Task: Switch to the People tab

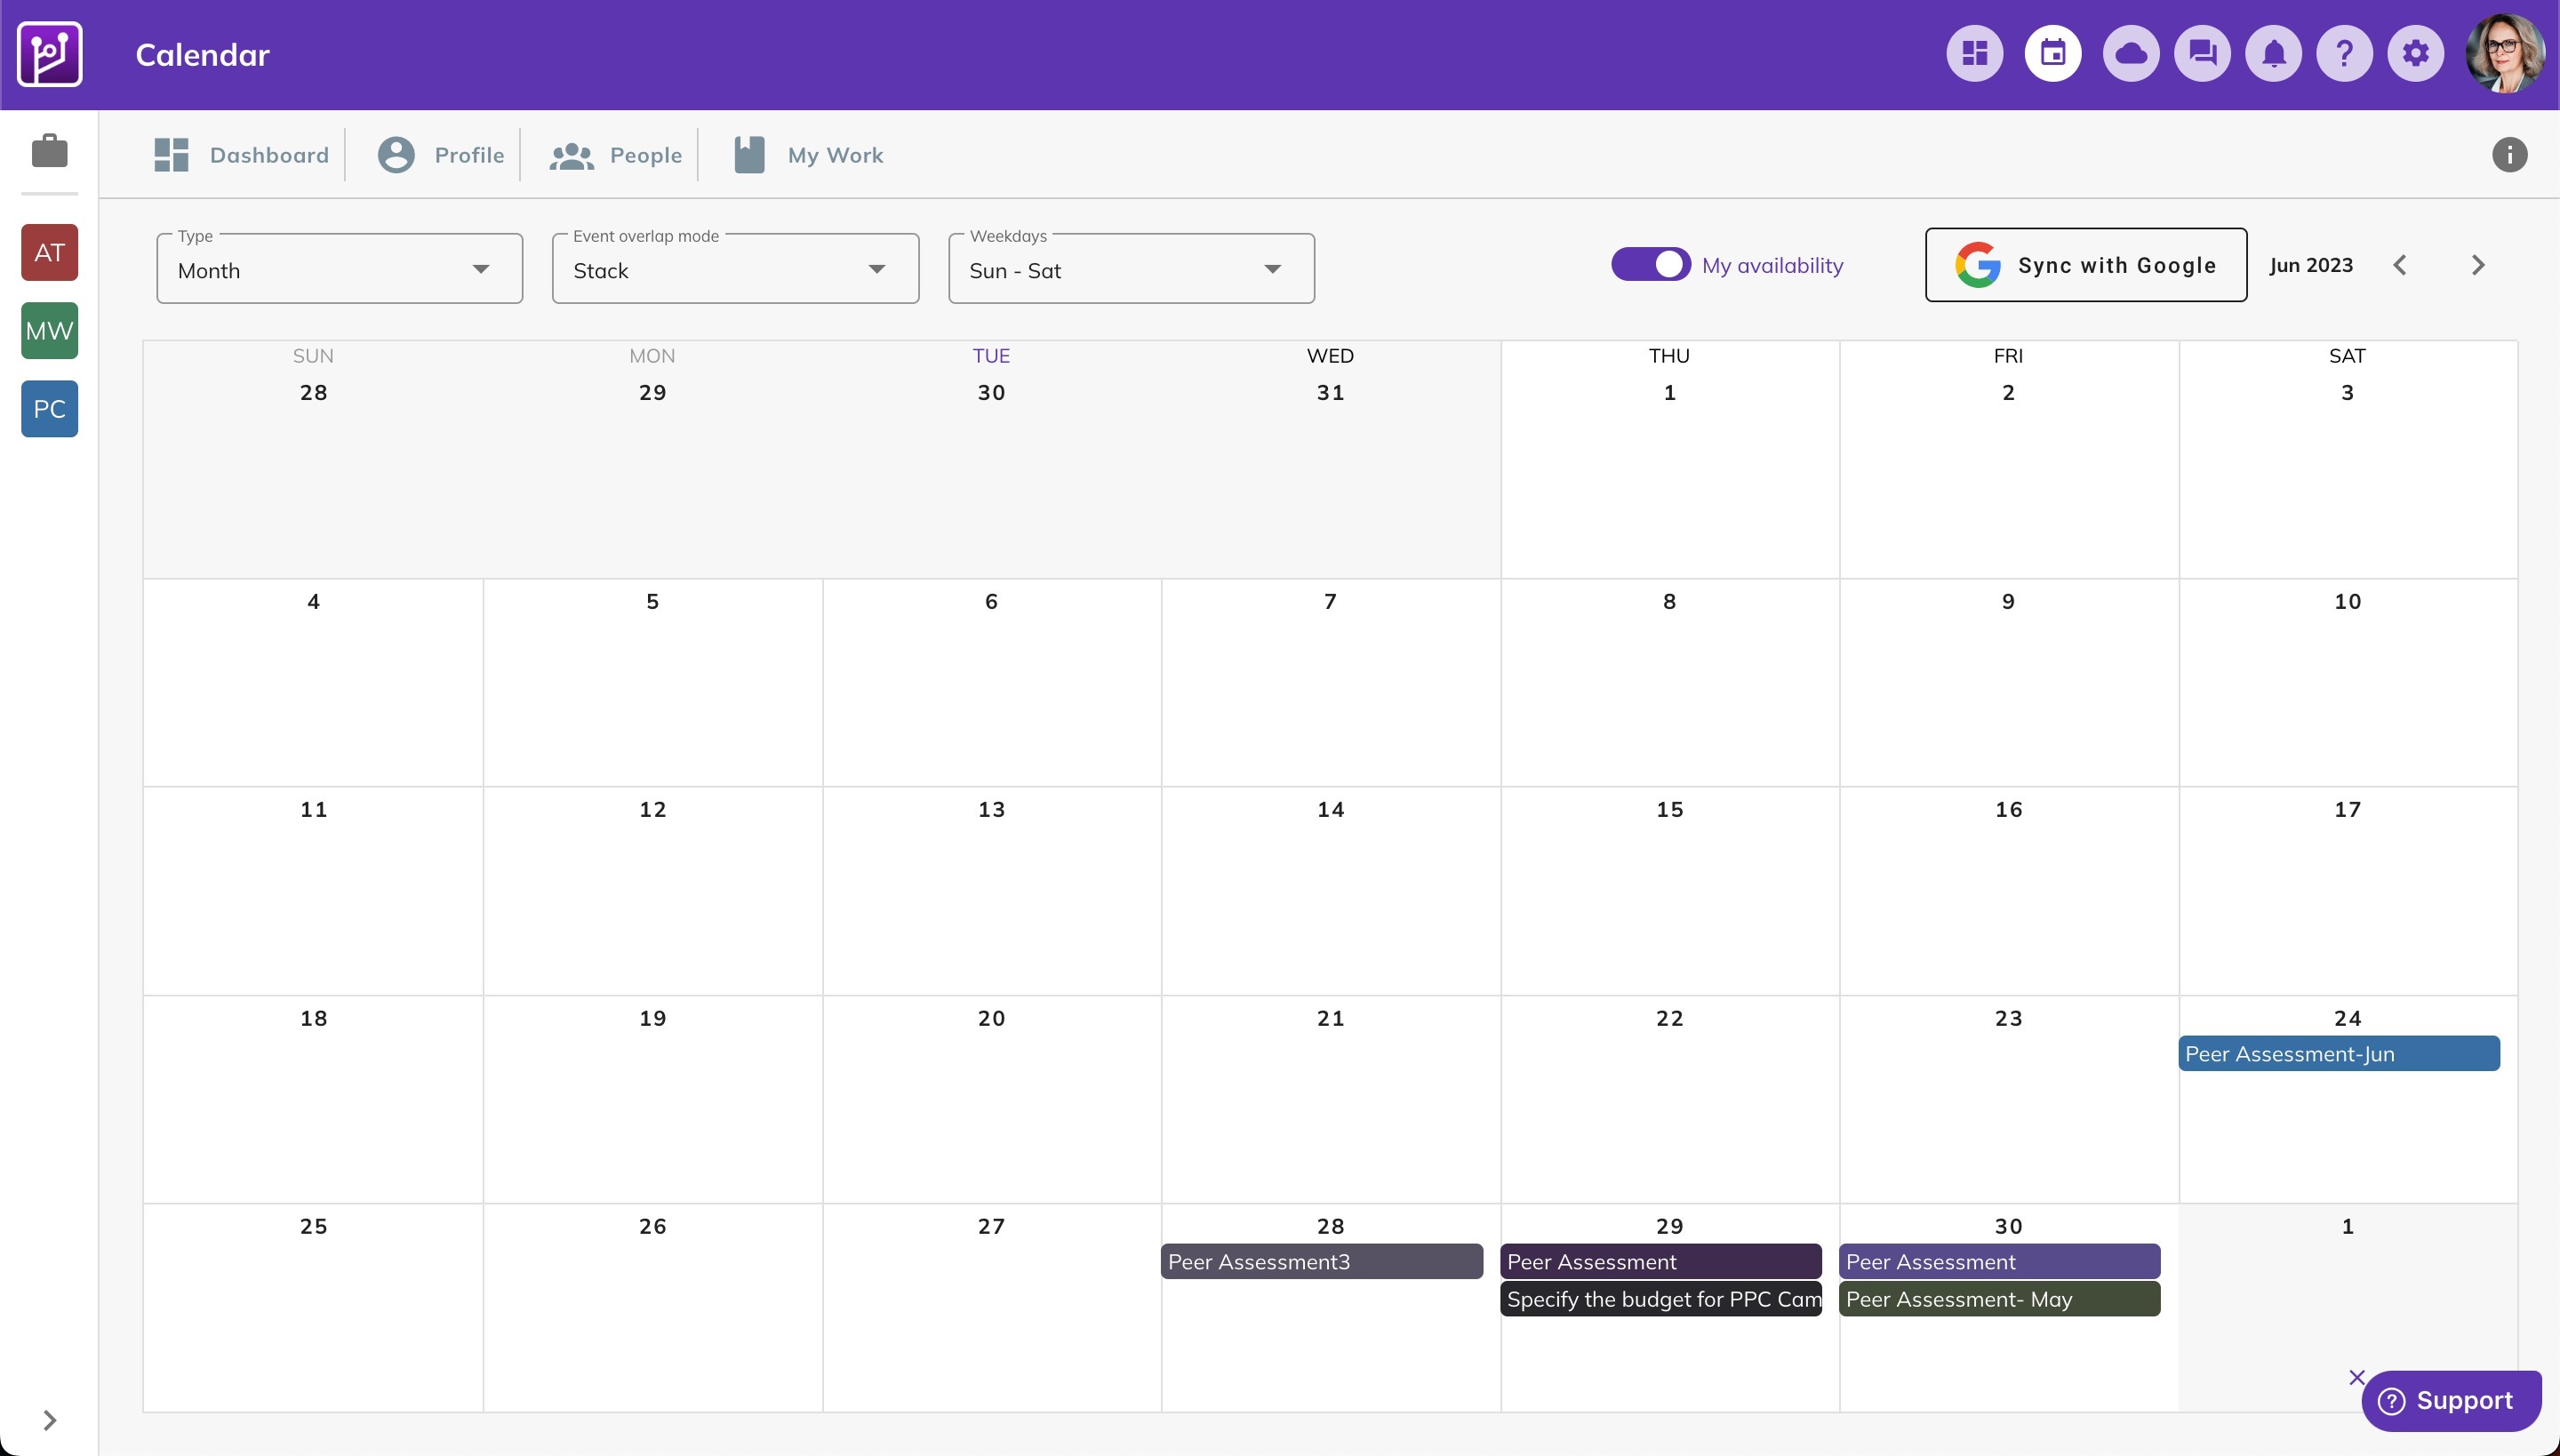Action: click(616, 155)
